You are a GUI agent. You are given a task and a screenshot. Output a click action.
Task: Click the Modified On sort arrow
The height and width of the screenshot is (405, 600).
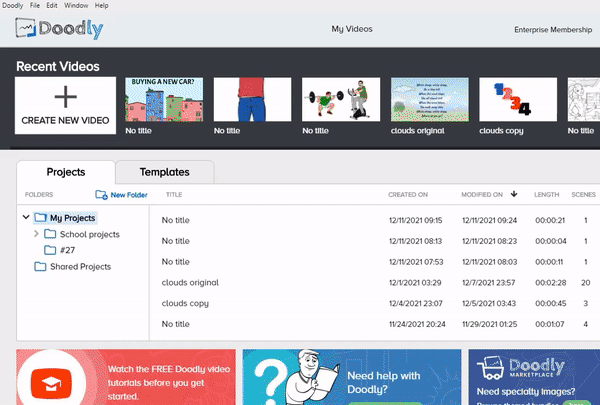514,194
